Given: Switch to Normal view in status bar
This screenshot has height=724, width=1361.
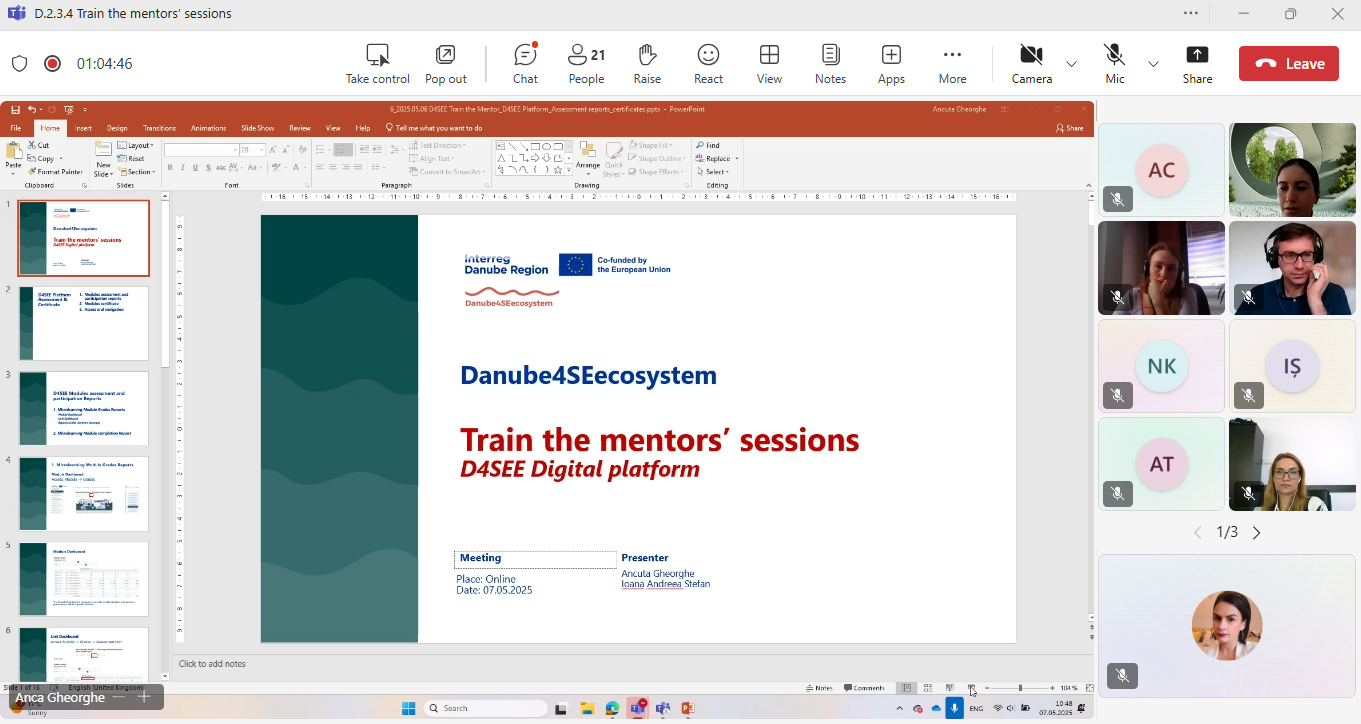Looking at the screenshot, I should 906,688.
